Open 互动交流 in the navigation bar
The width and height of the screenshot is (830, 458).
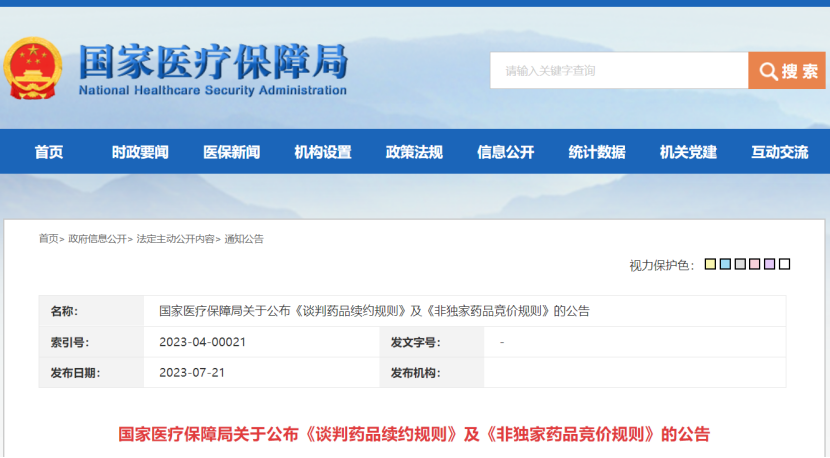[780, 152]
